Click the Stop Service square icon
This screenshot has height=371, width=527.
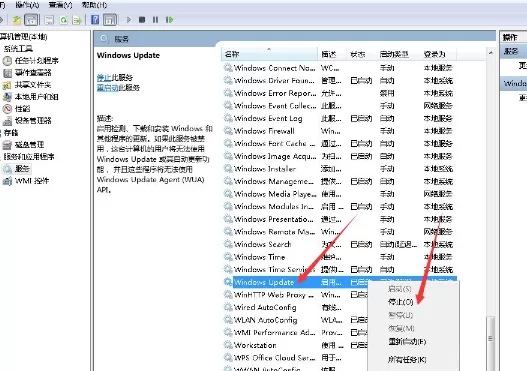[142, 20]
